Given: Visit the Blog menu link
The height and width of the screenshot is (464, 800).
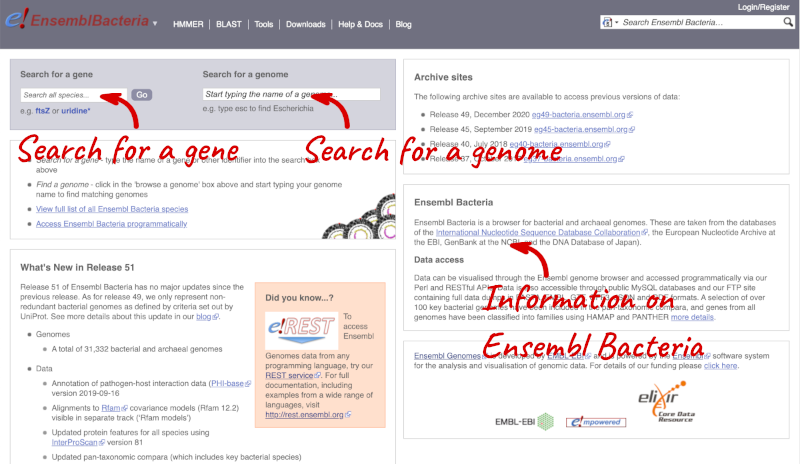Looking at the screenshot, I should [403, 24].
